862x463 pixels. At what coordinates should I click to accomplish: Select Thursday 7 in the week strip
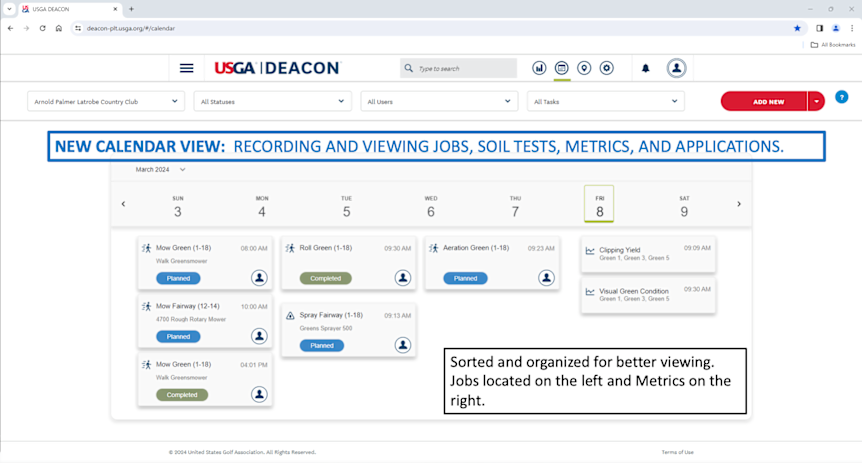point(515,207)
